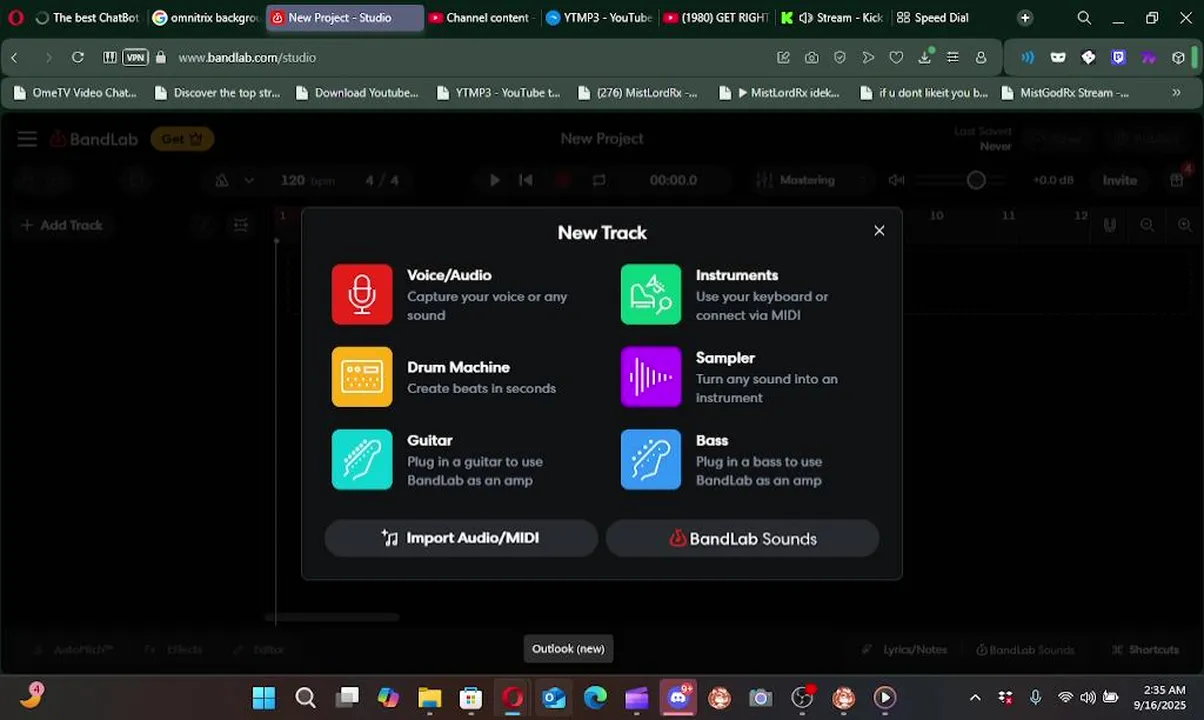Choose the green Instruments track icon

point(651,294)
